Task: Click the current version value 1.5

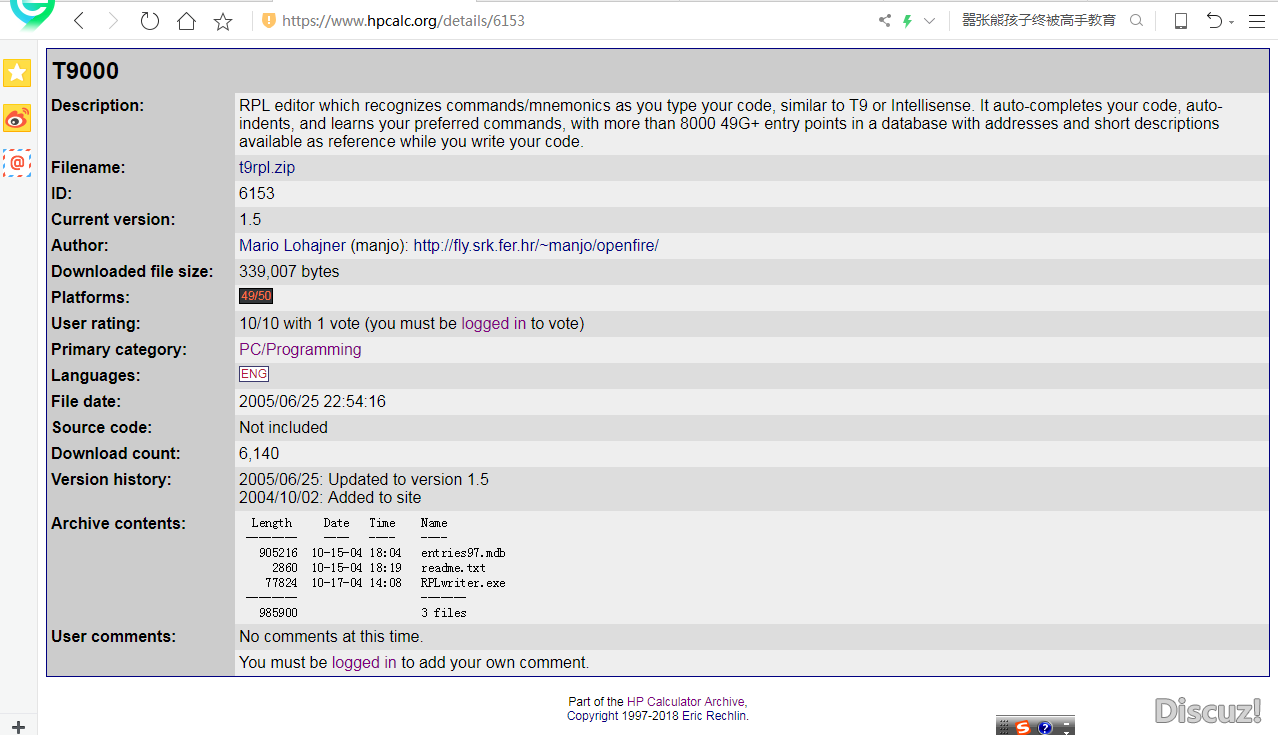Action: tap(250, 220)
